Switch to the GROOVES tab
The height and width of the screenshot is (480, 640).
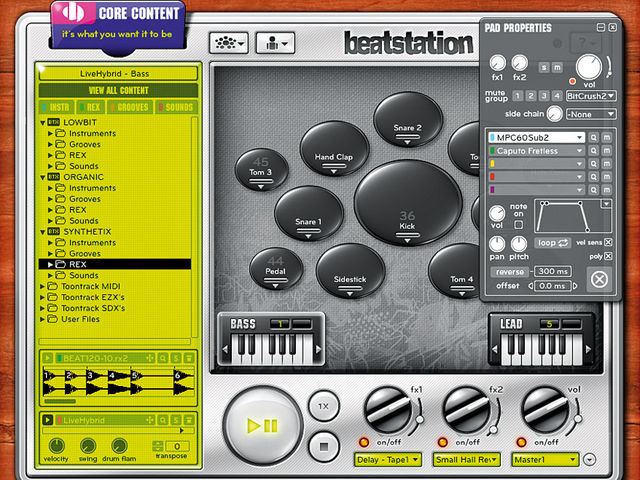click(130, 107)
